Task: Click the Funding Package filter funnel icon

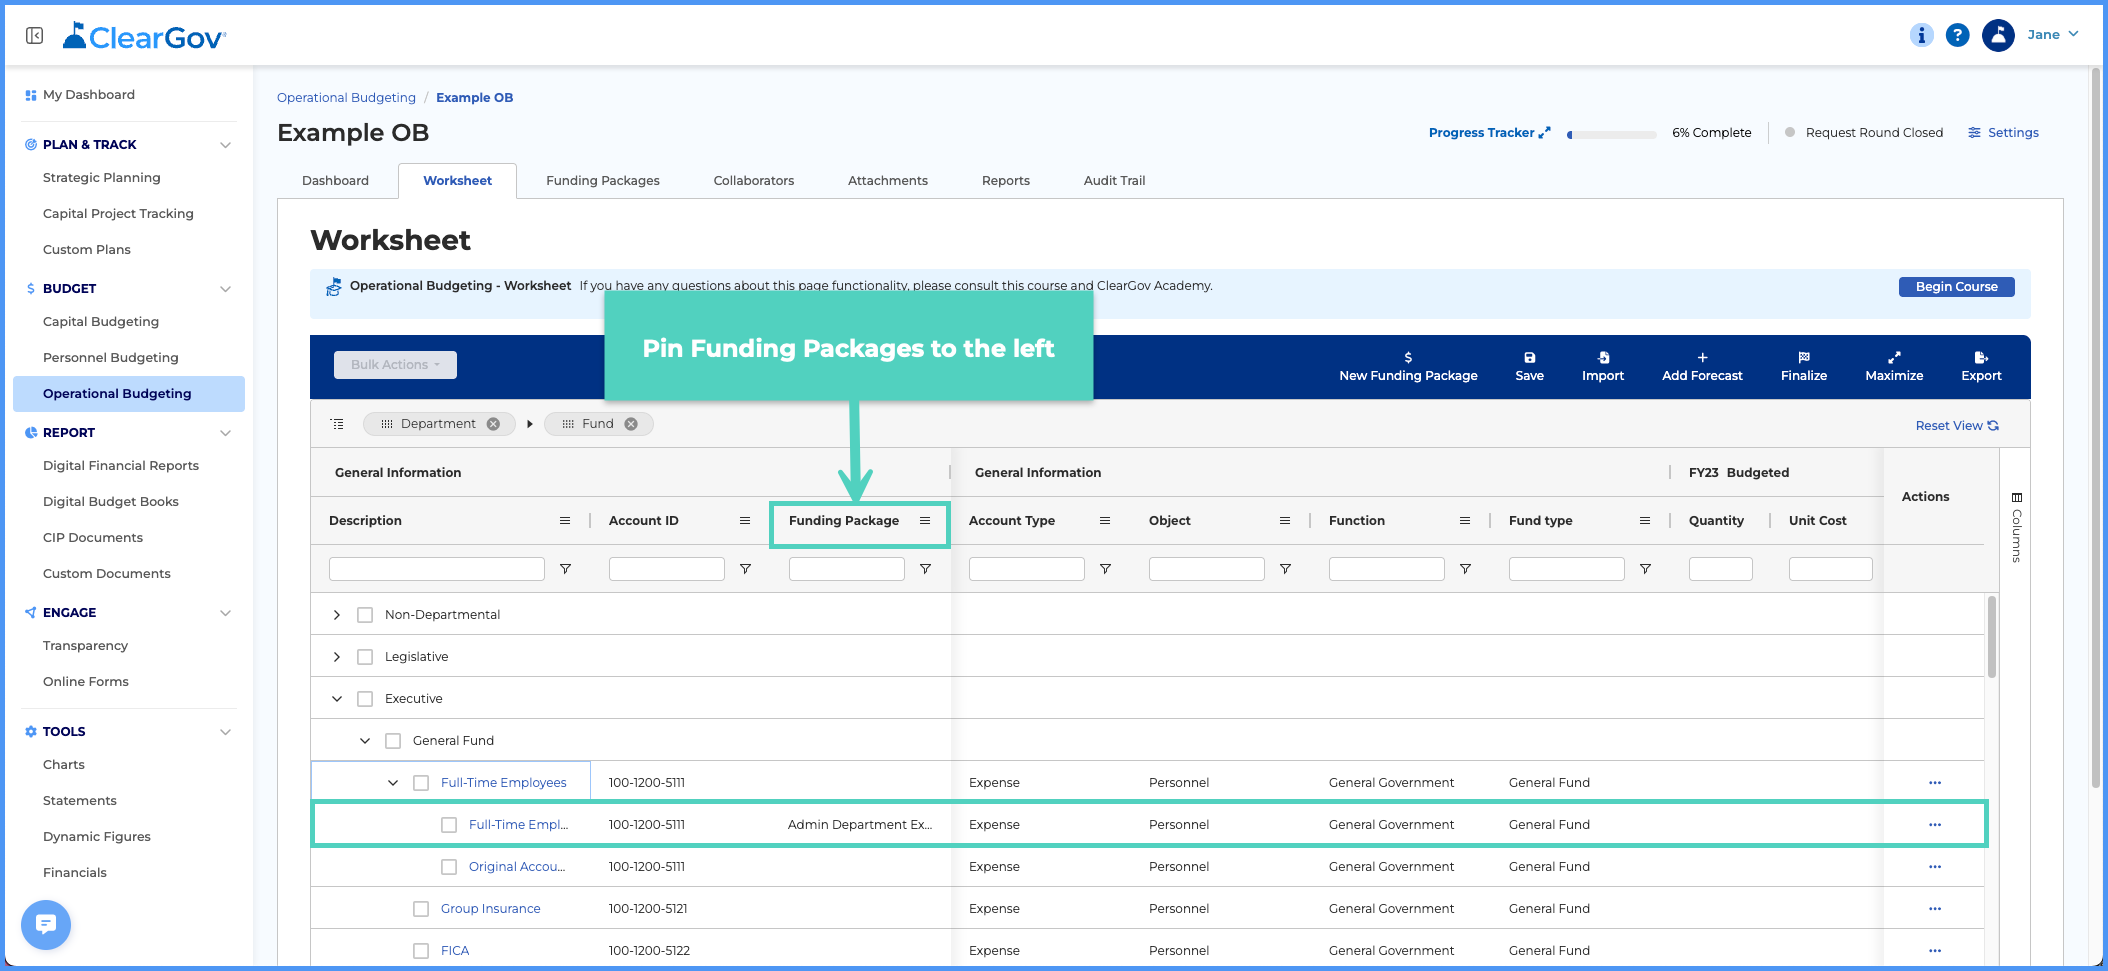Action: tap(925, 569)
